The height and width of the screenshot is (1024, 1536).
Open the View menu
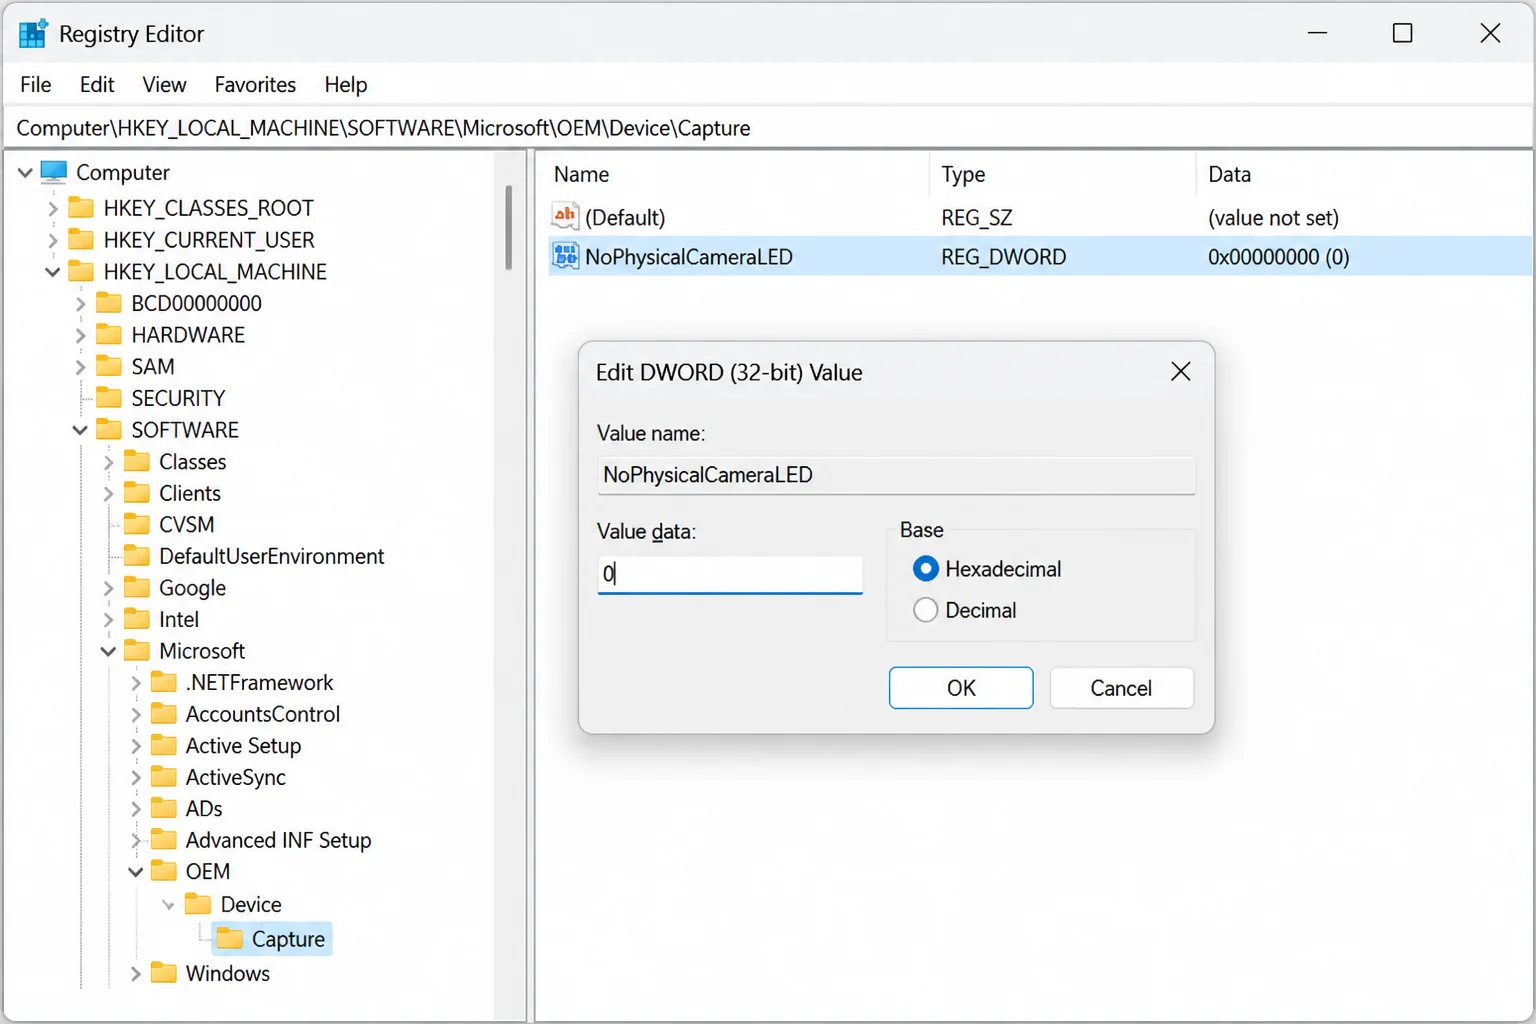point(164,85)
